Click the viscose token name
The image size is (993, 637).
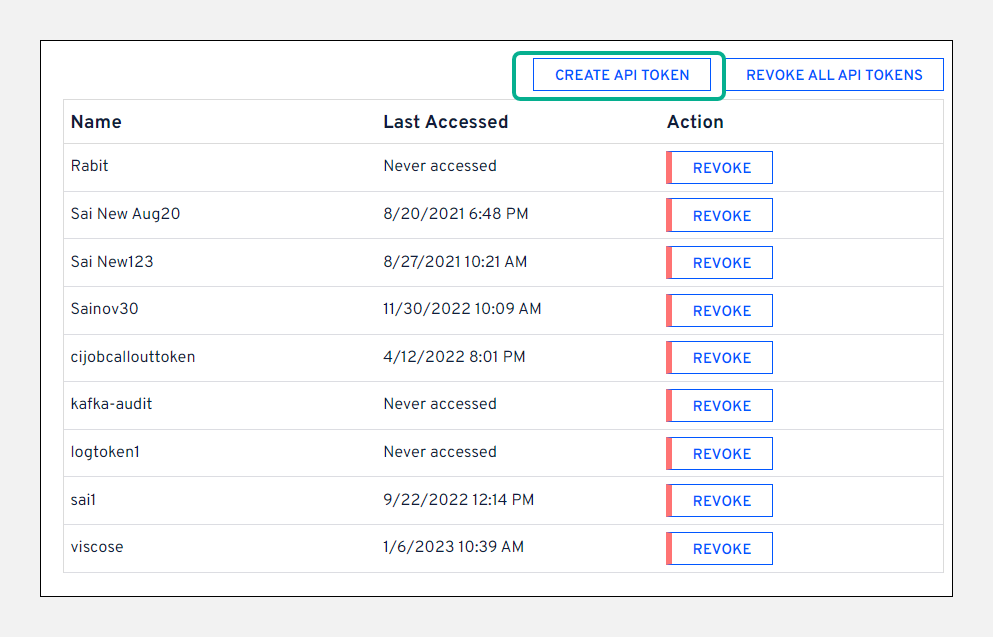97,547
